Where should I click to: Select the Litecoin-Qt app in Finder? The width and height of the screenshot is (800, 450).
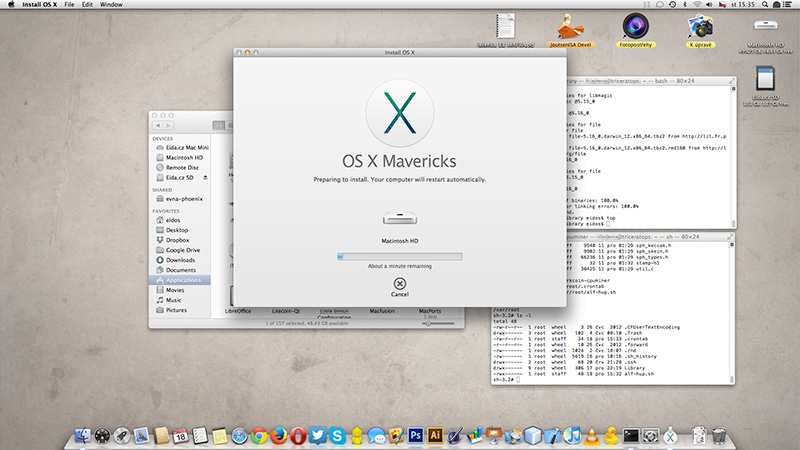286,311
